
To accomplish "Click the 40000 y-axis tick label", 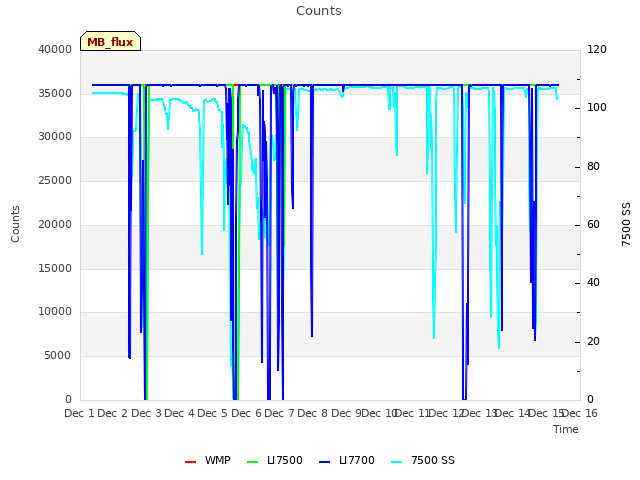I will point(55,49).
